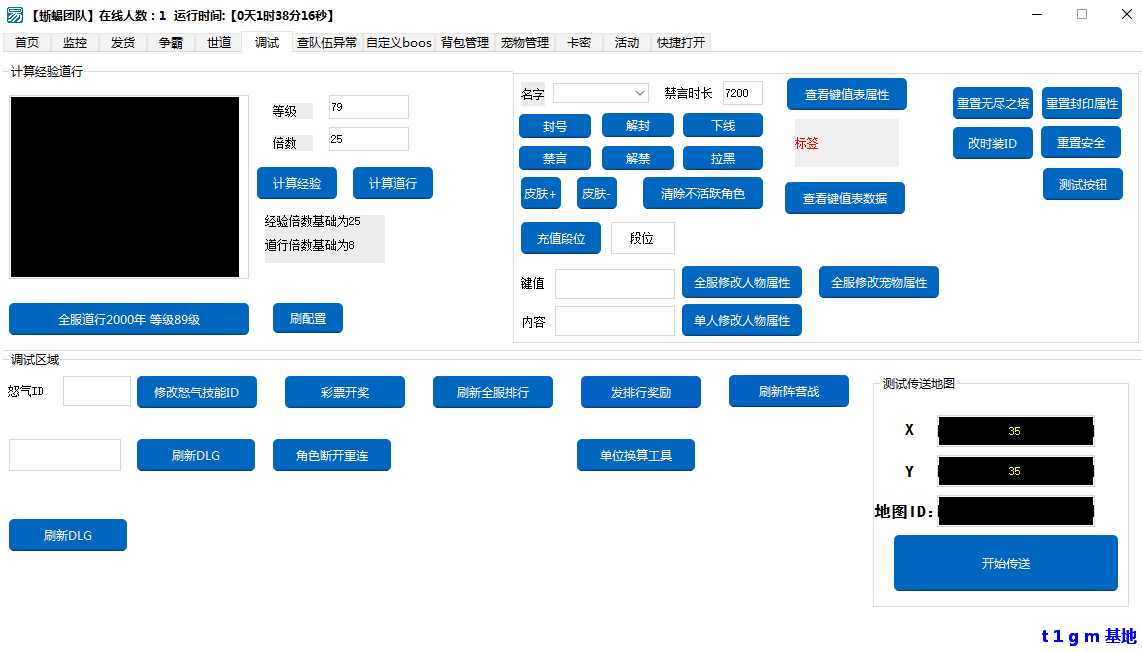The image size is (1142, 651).
Task: Switch to the 监控 tab
Action: 75,43
